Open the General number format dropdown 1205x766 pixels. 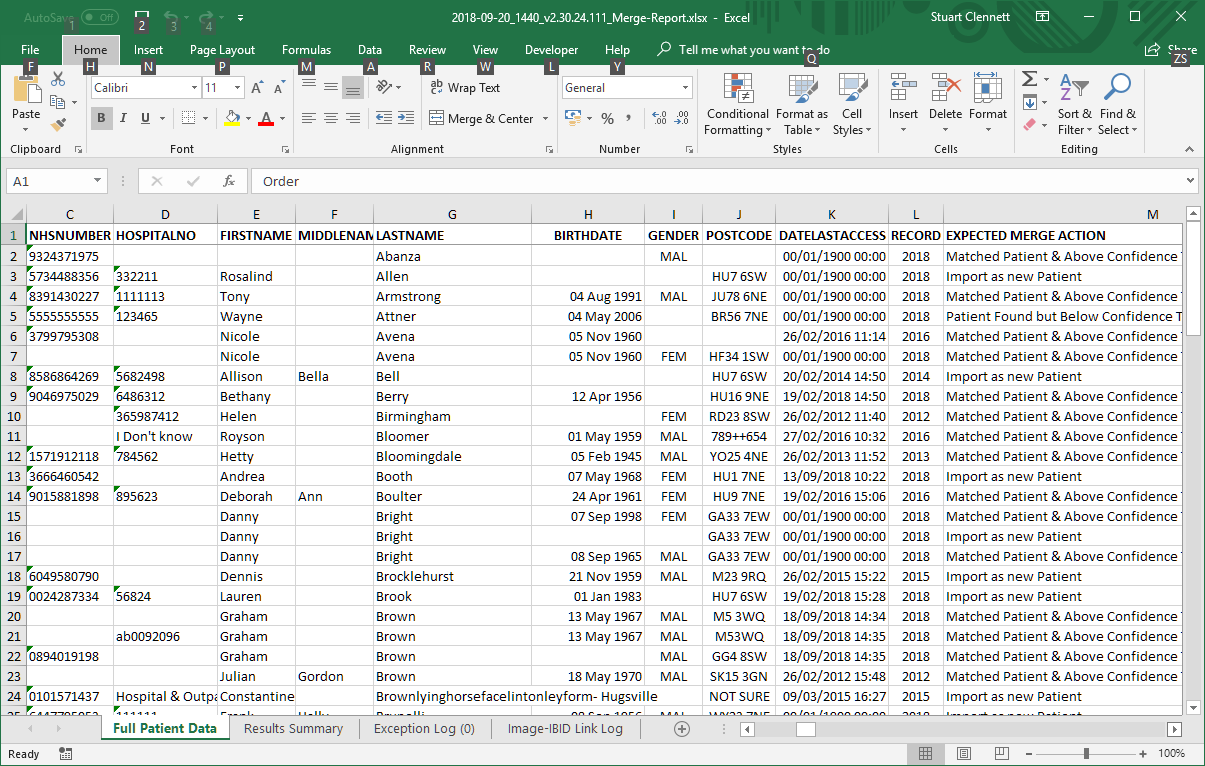coord(685,88)
